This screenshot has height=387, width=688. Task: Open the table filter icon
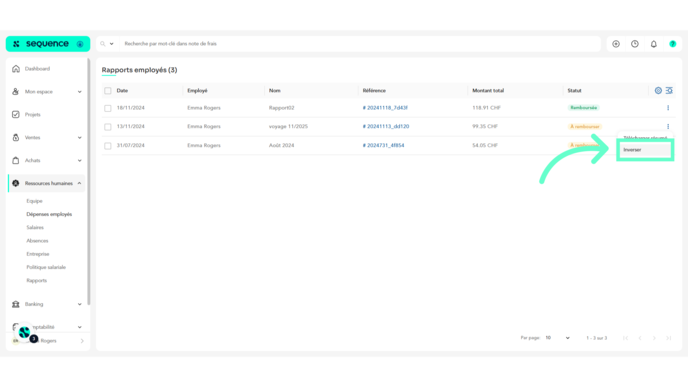(x=669, y=90)
